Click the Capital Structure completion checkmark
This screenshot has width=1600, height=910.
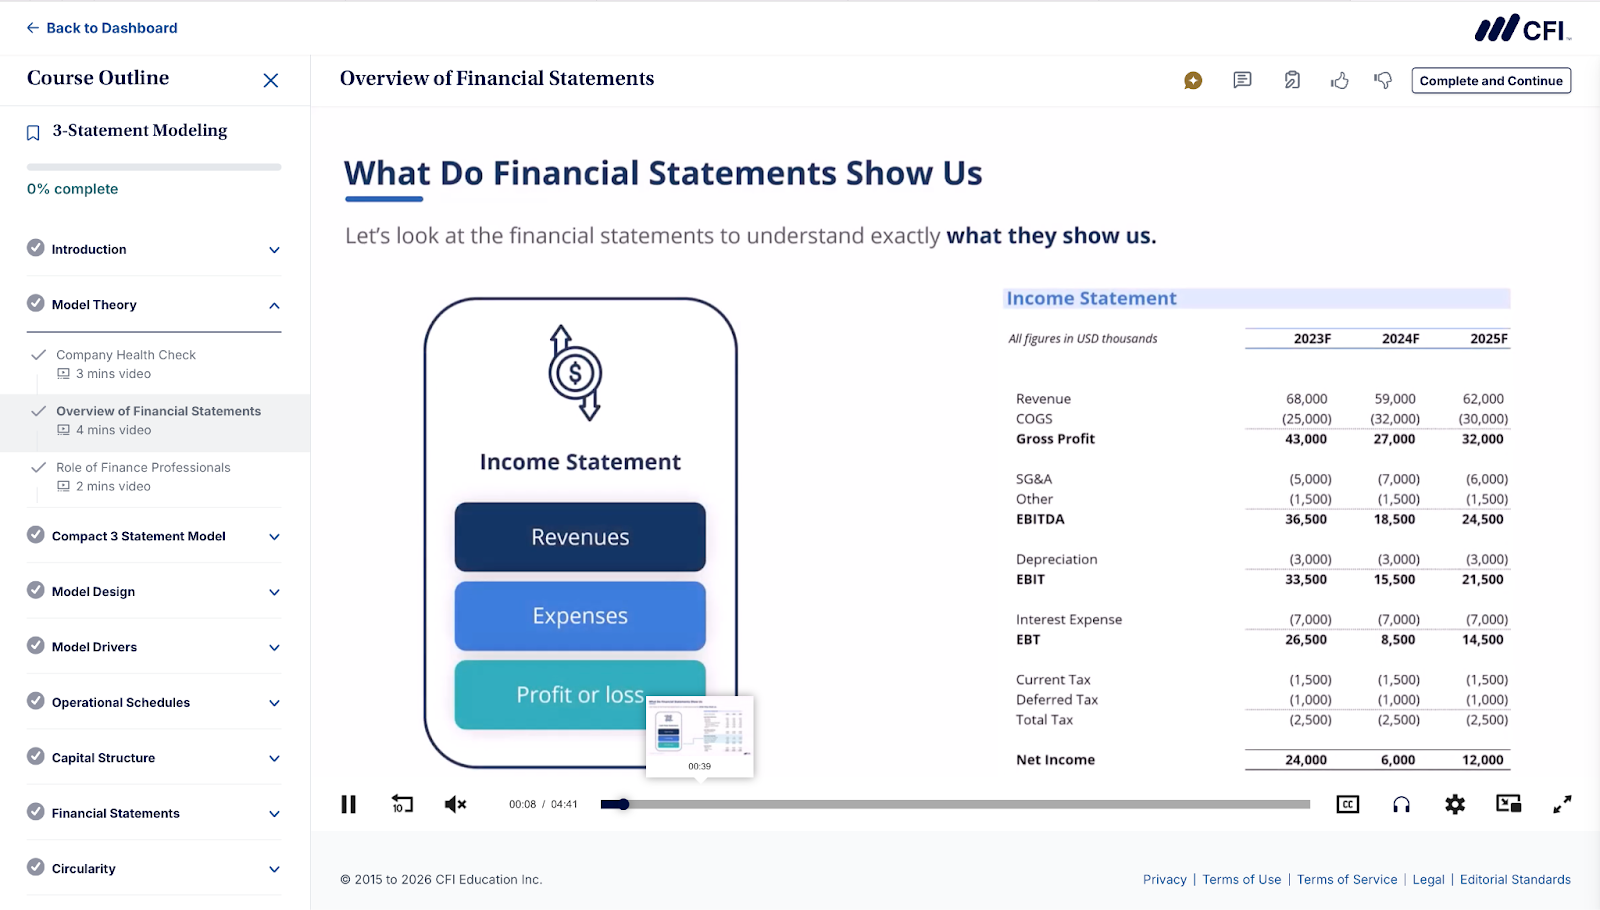pyautogui.click(x=36, y=756)
